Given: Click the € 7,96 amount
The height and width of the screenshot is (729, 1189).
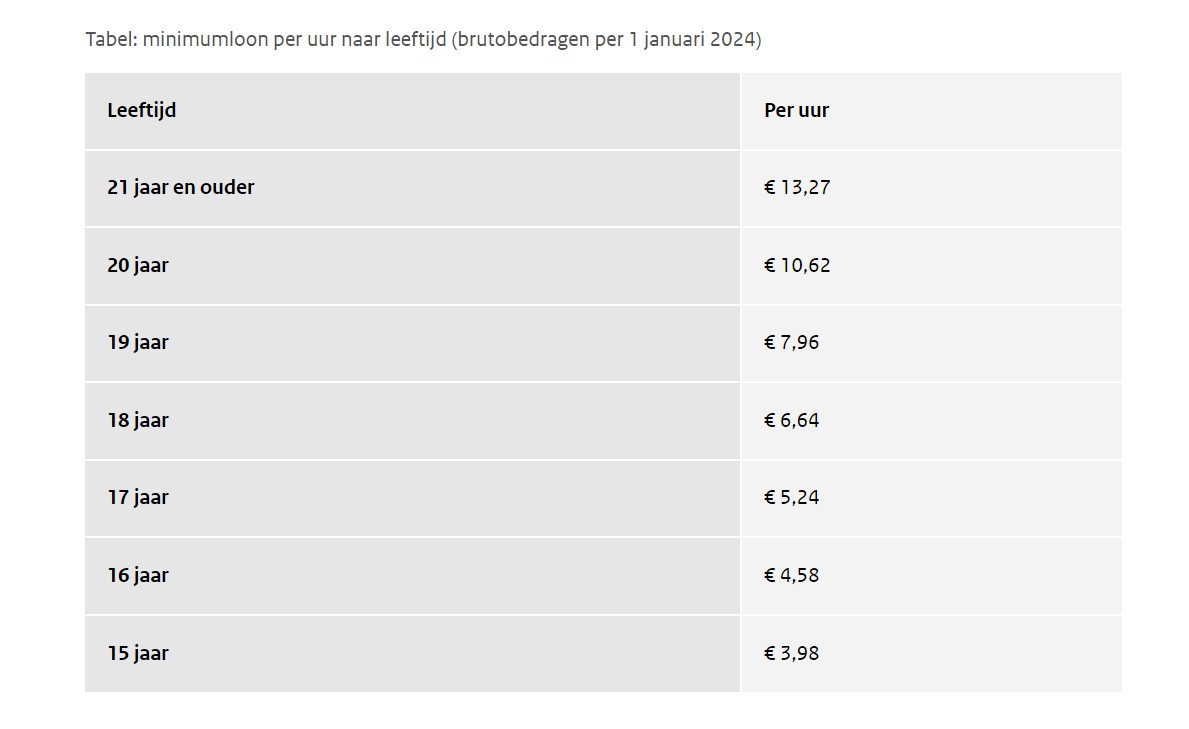Looking at the screenshot, I should point(792,343).
